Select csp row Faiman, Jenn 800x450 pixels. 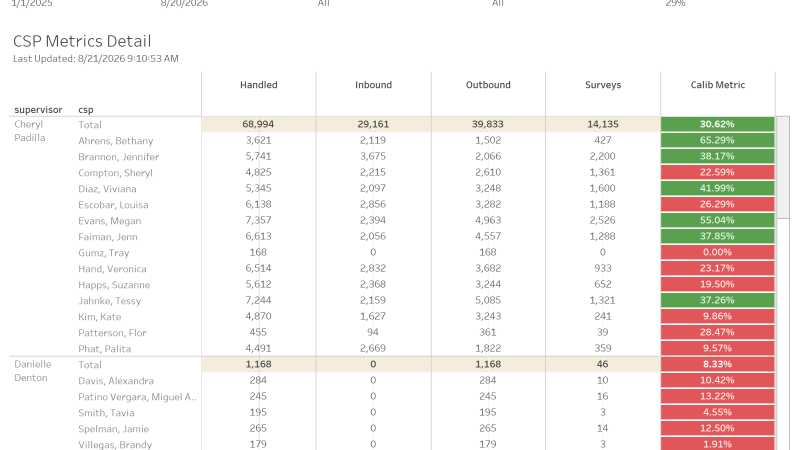pos(108,237)
